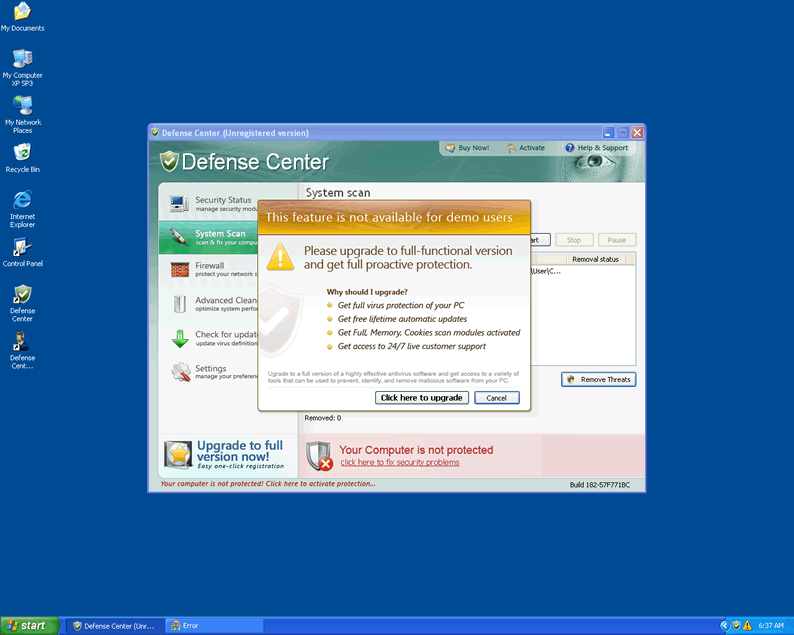Click the Buy Now! toolbar item

(x=467, y=148)
